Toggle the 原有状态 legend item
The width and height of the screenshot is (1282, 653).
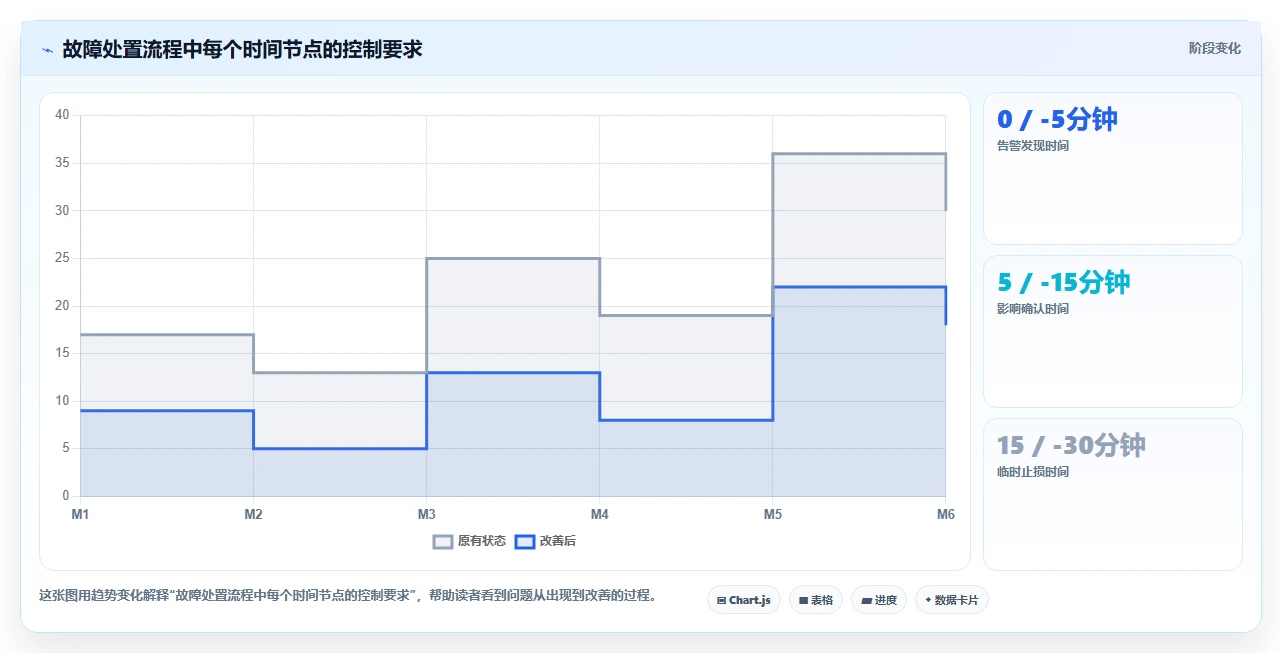tap(469, 541)
